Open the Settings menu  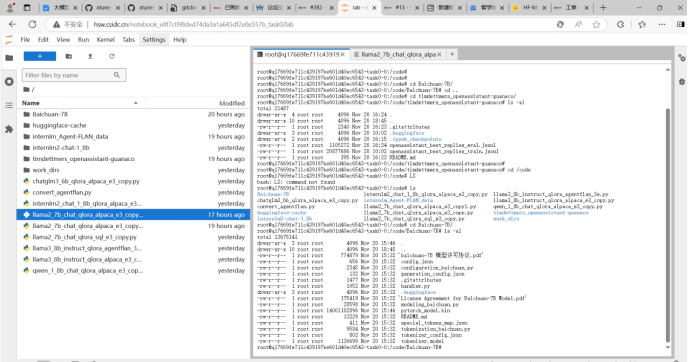click(x=154, y=39)
